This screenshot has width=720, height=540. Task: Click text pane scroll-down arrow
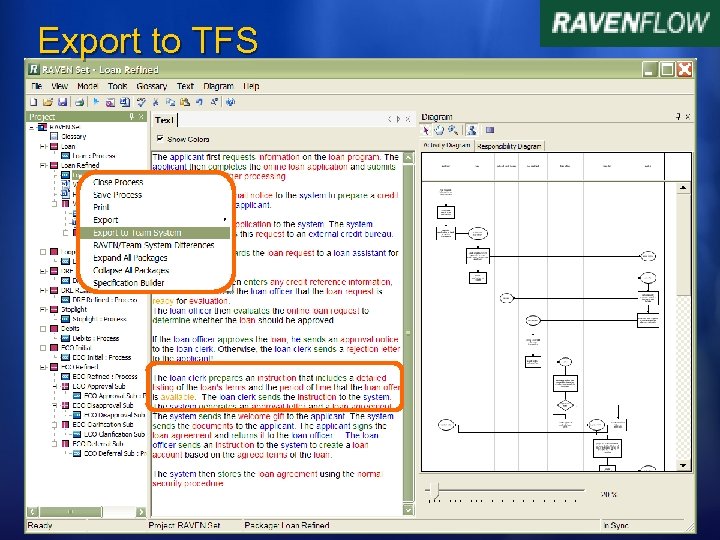point(408,509)
